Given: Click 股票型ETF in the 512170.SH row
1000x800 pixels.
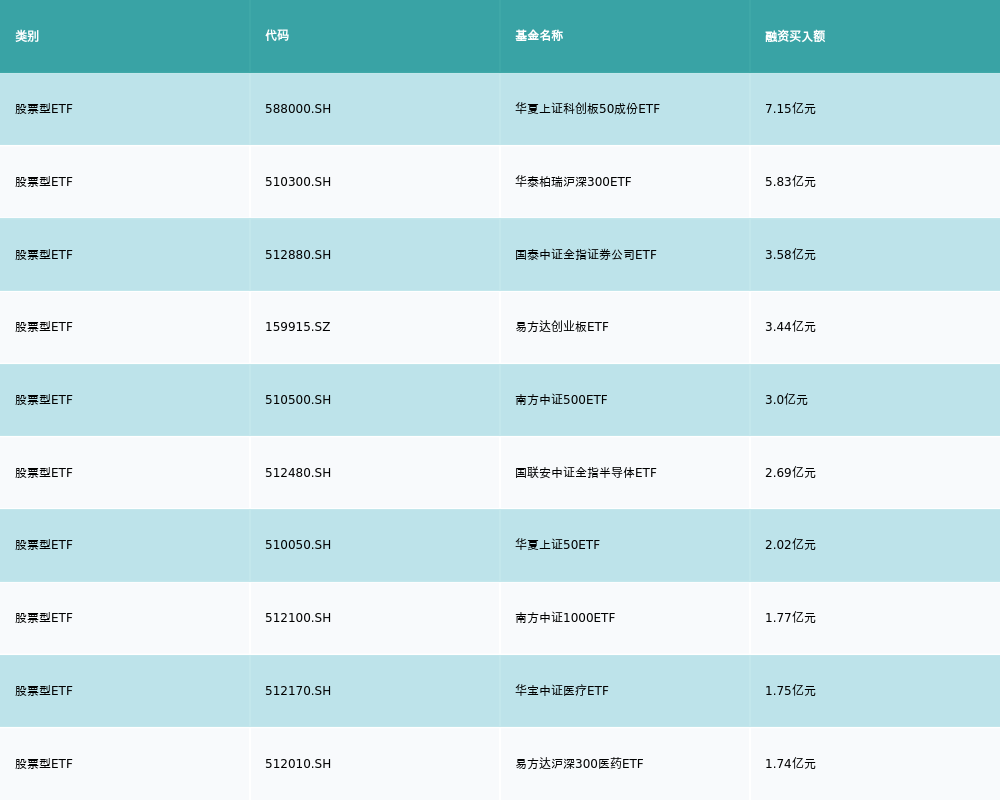Looking at the screenshot, I should [44, 691].
